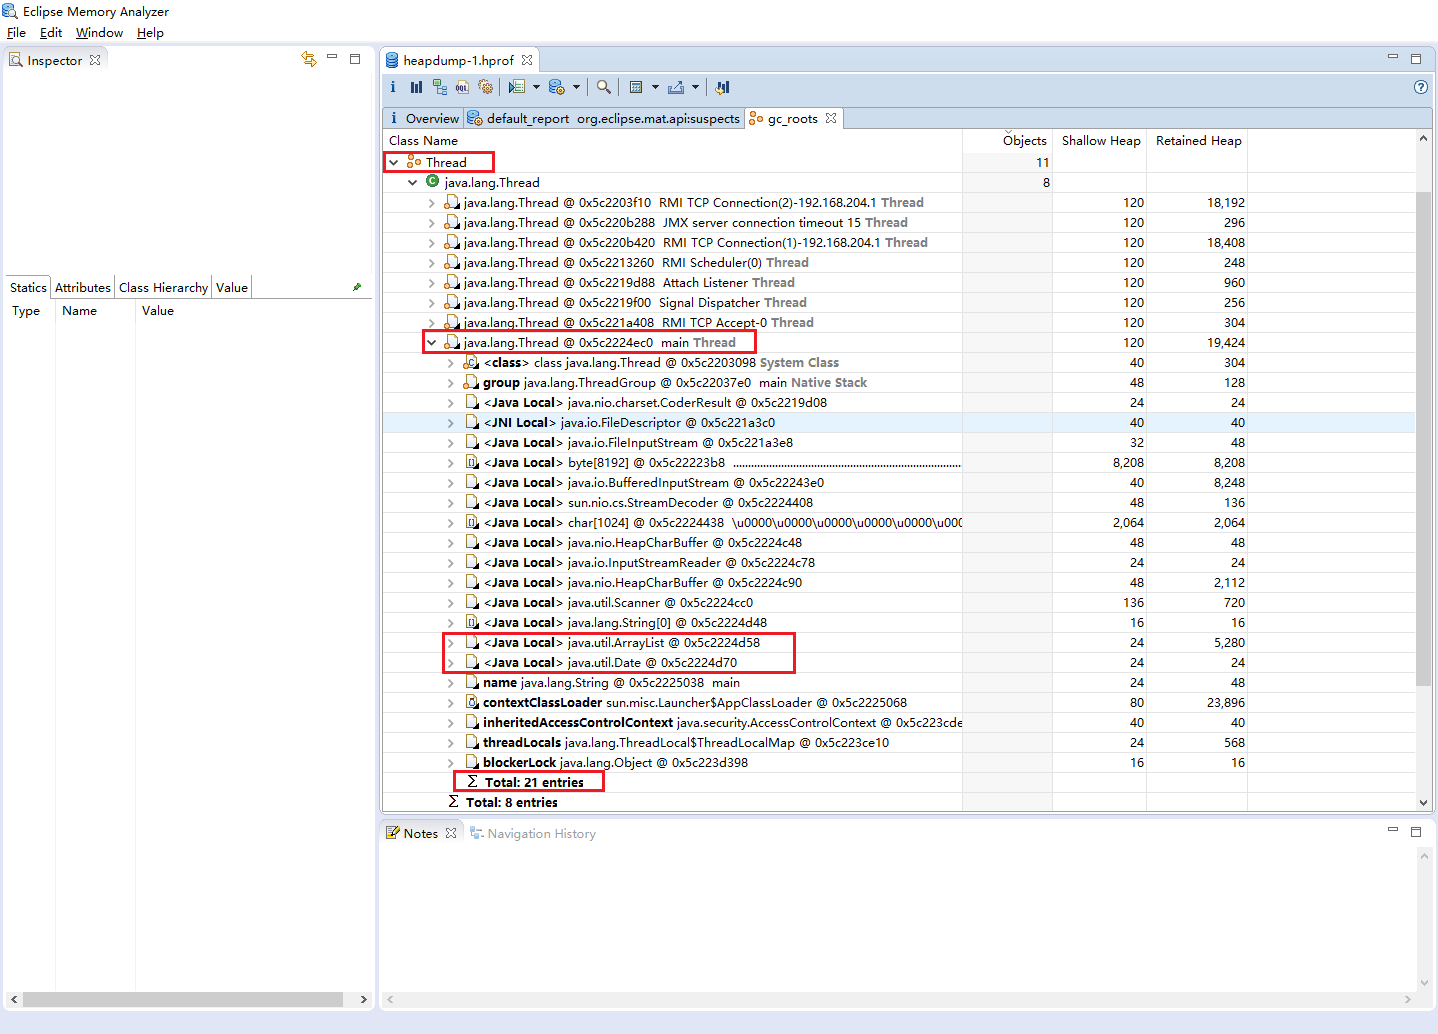1438x1034 pixels.
Task: Open the reports dropdown arrow
Action: [x=536, y=87]
